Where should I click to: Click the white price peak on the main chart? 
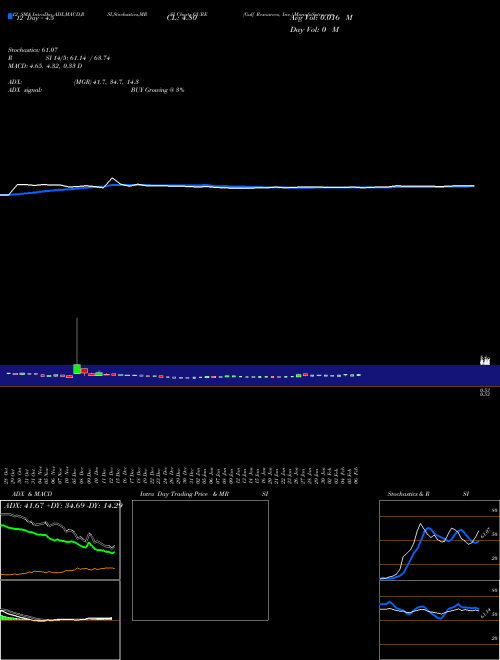[112, 178]
